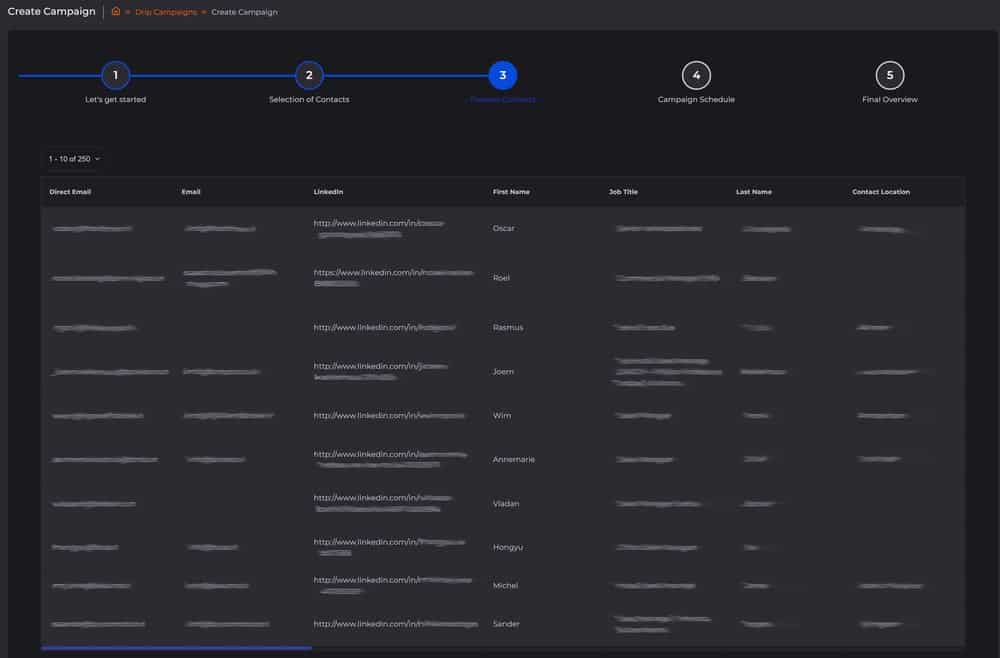Click the First Name column header
Image resolution: width=1000 pixels, height=658 pixels.
511,192
